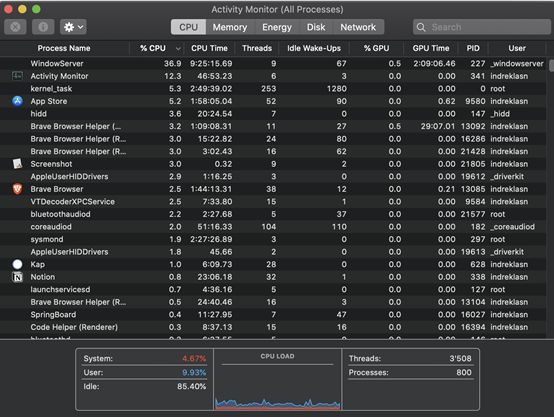Click the search magnifier icon
This screenshot has height=417, width=554.
pos(421,27)
